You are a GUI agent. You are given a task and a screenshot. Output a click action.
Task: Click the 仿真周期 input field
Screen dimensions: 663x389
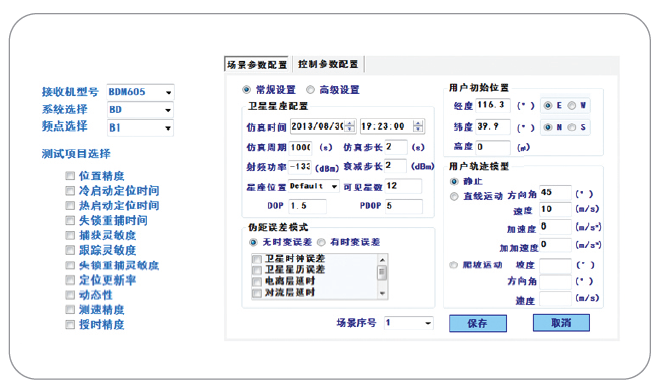coord(301,148)
